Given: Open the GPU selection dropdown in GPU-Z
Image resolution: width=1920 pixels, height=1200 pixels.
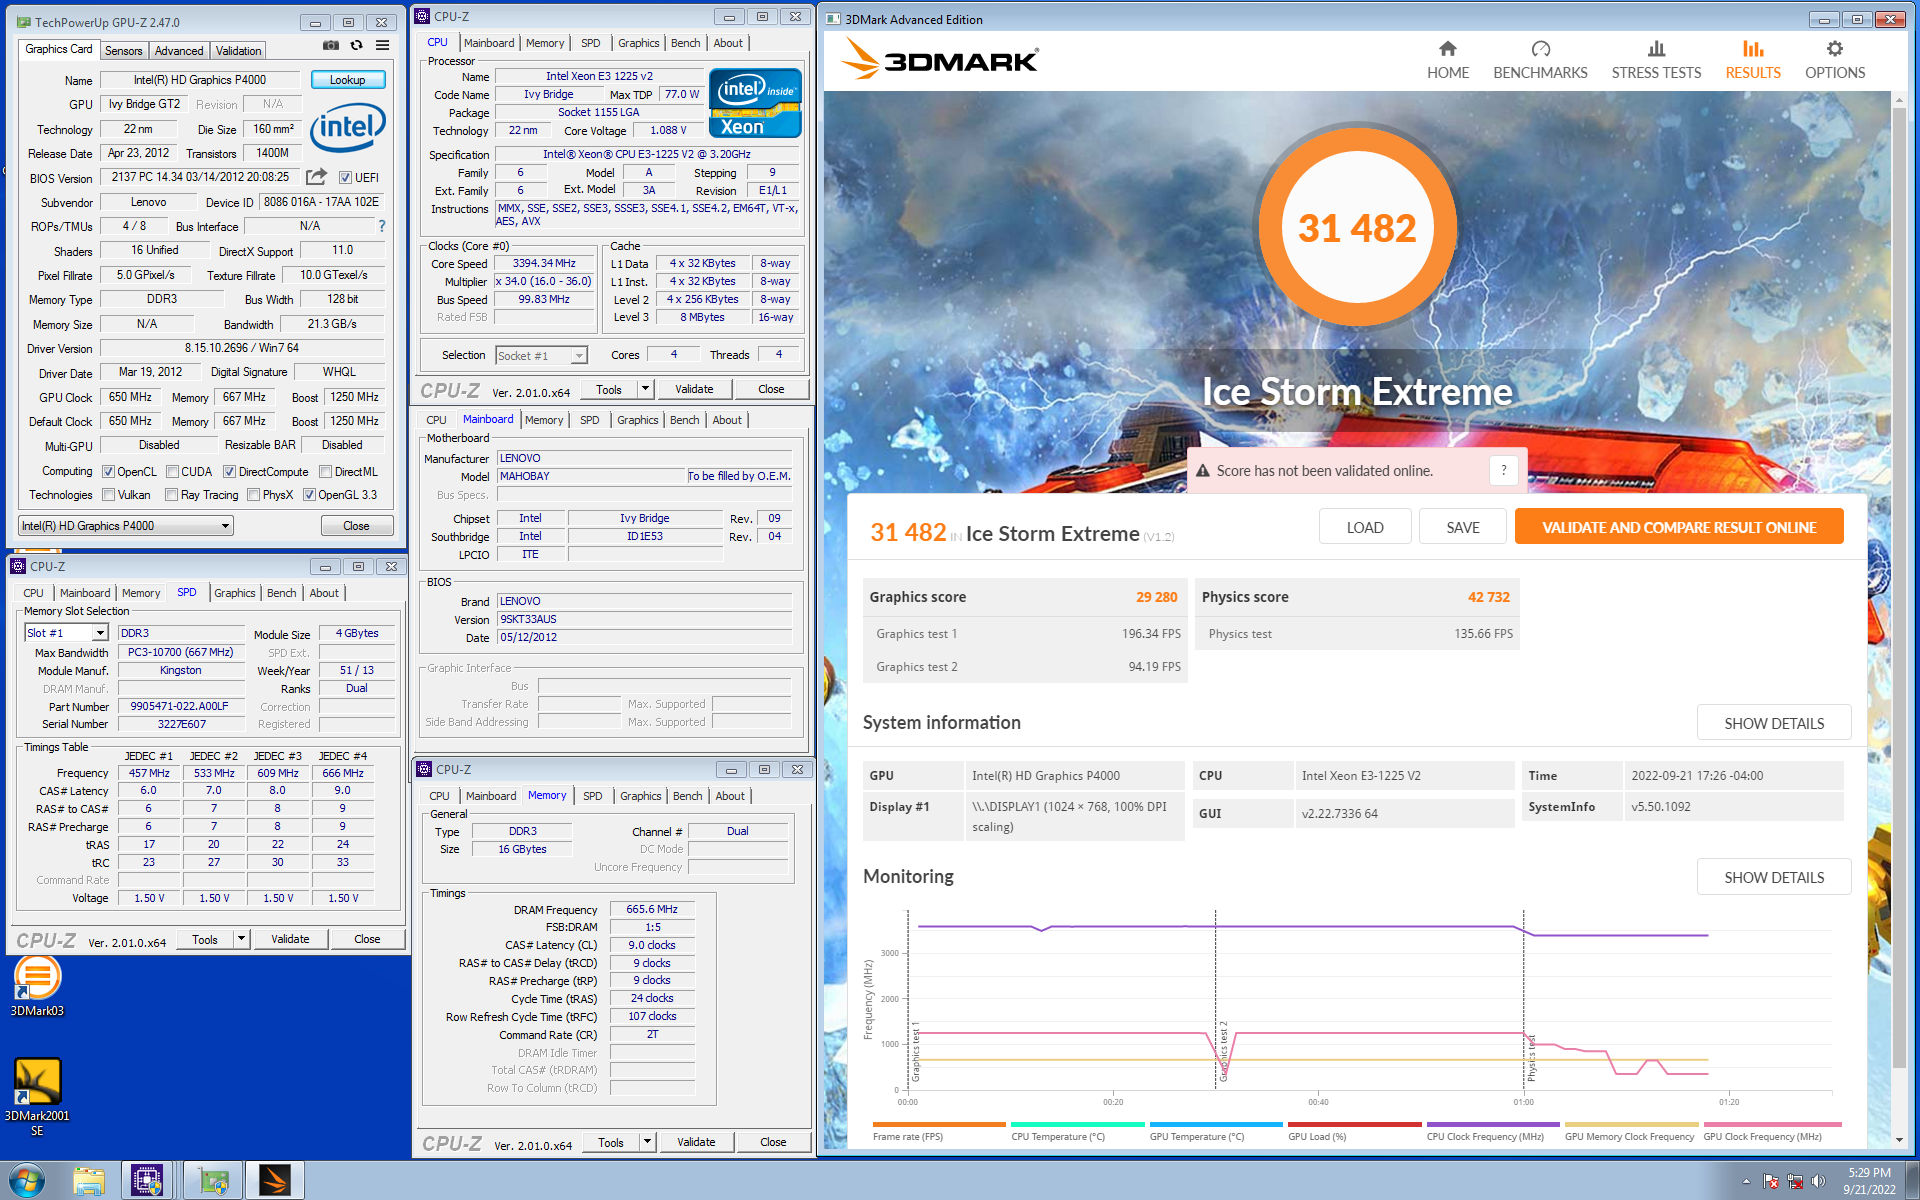Looking at the screenshot, I should (x=126, y=526).
